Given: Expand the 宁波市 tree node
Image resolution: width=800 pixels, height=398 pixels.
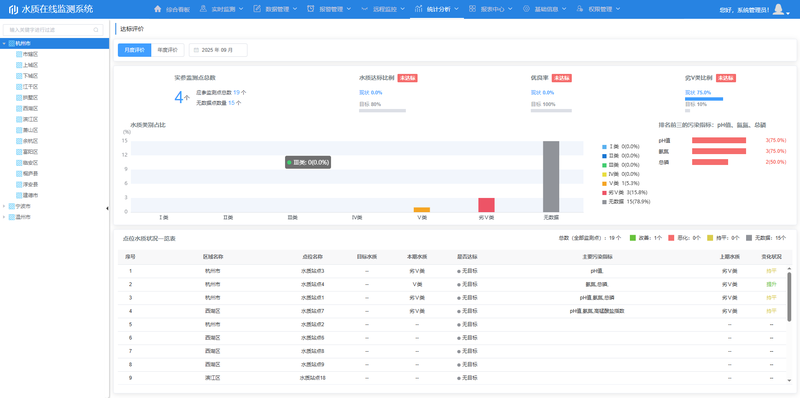Looking at the screenshot, I should (4, 206).
